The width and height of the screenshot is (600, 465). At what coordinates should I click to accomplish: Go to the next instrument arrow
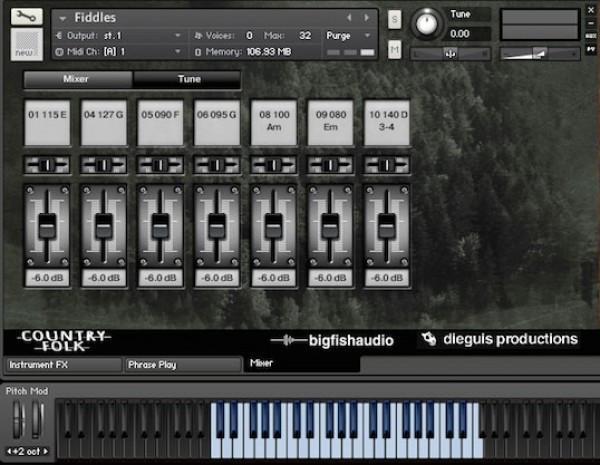coord(366,18)
